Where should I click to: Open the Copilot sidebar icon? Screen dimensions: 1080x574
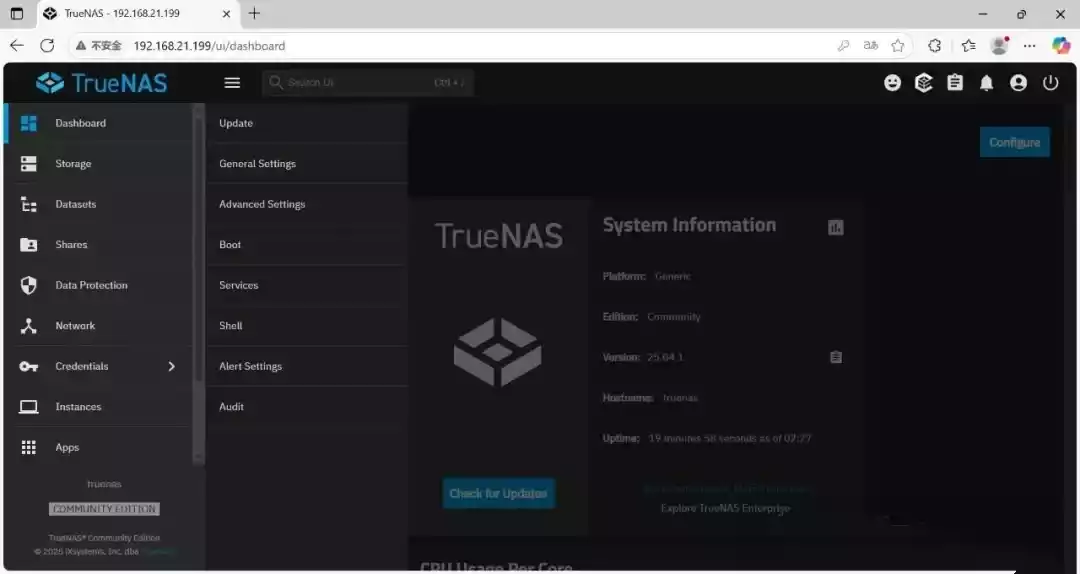point(1061,45)
